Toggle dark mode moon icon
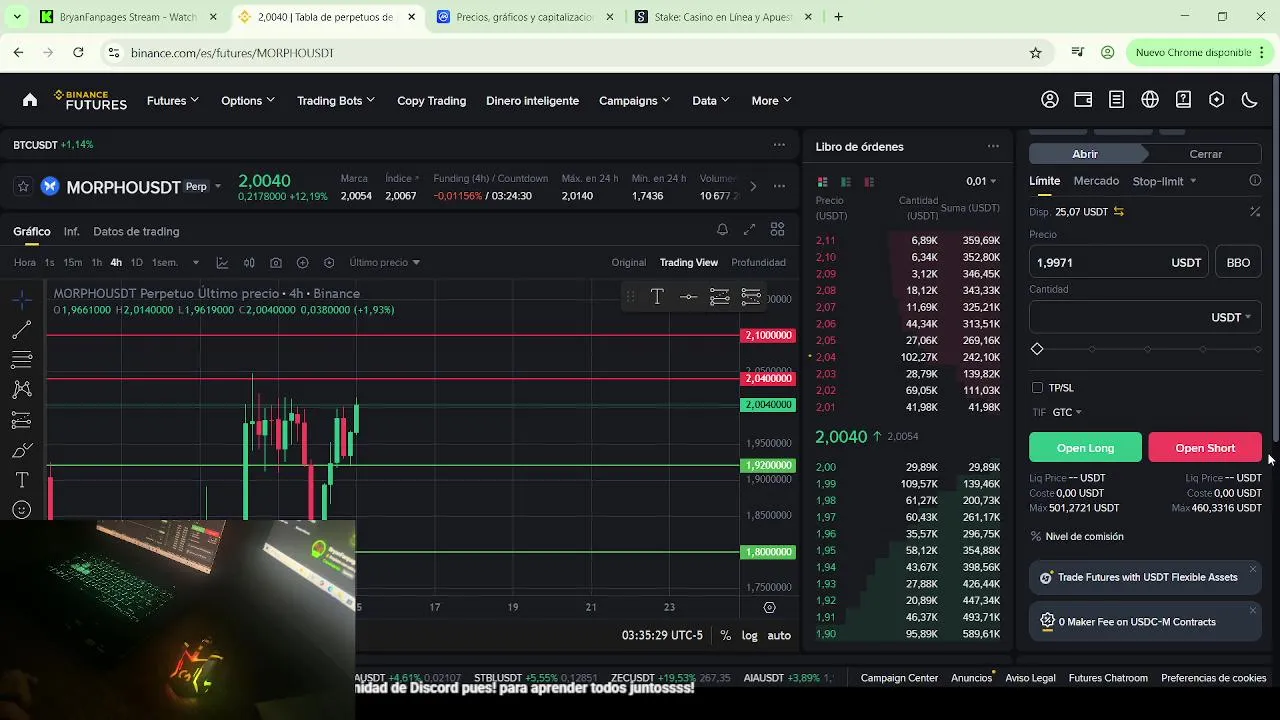 (1249, 100)
